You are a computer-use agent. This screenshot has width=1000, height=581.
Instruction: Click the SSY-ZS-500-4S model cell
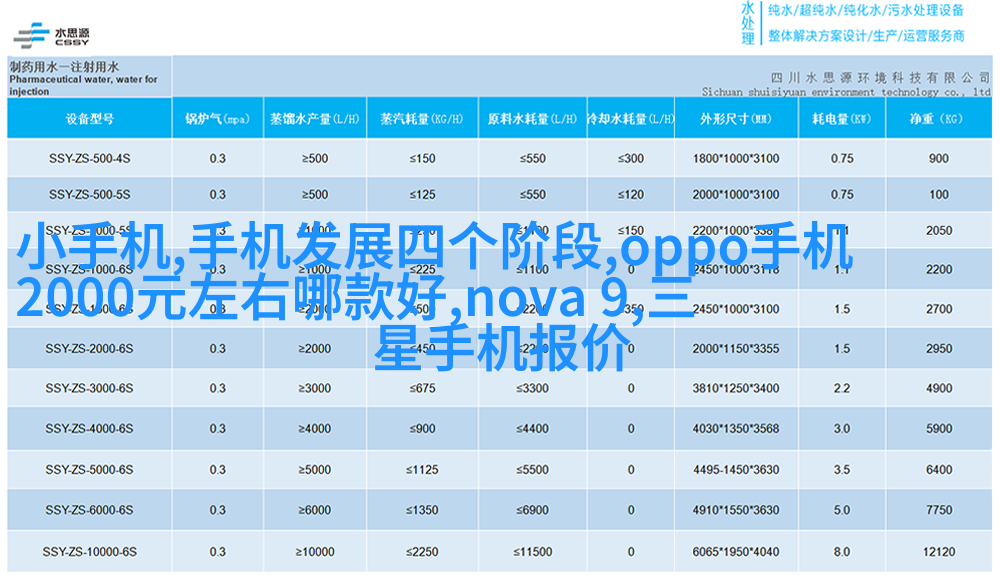90,158
